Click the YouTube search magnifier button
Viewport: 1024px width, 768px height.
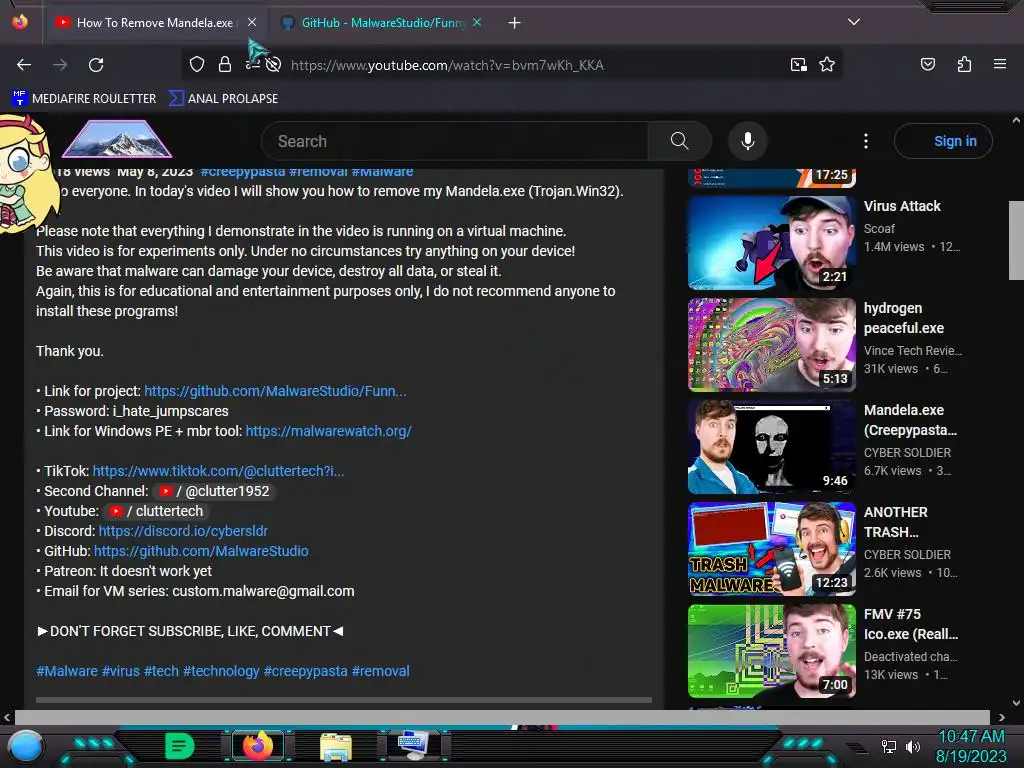[679, 141]
